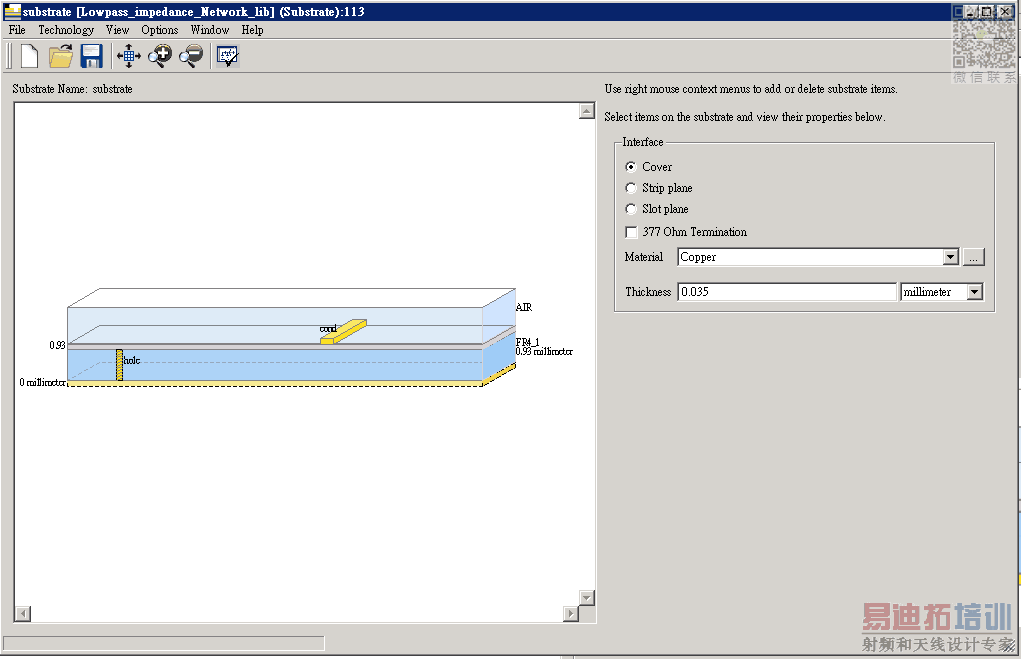The width and height of the screenshot is (1021, 659).
Task: Select the Cover interface radio button
Action: point(630,167)
